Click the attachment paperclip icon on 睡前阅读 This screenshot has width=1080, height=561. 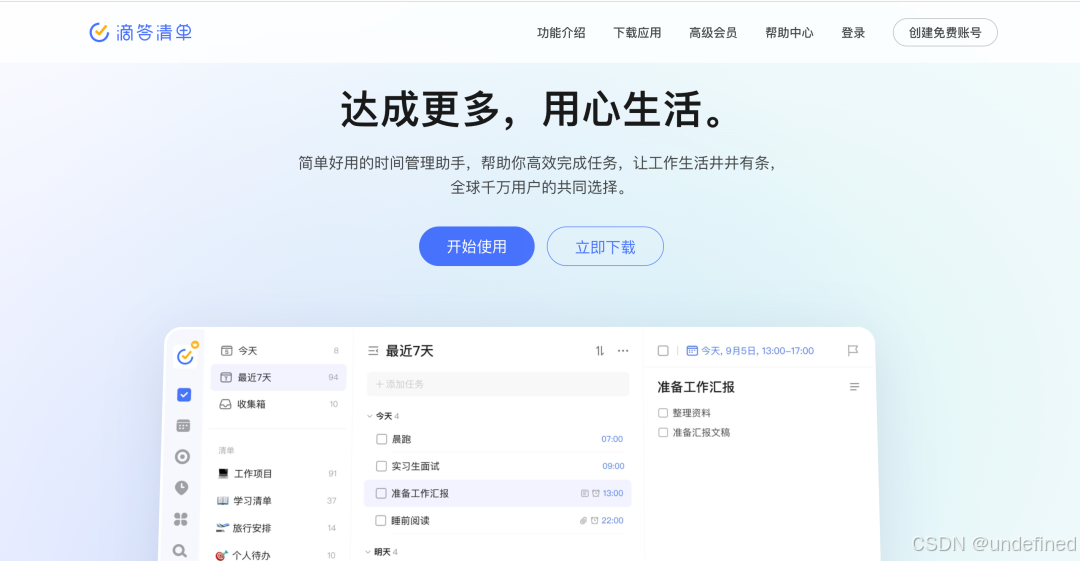point(583,520)
